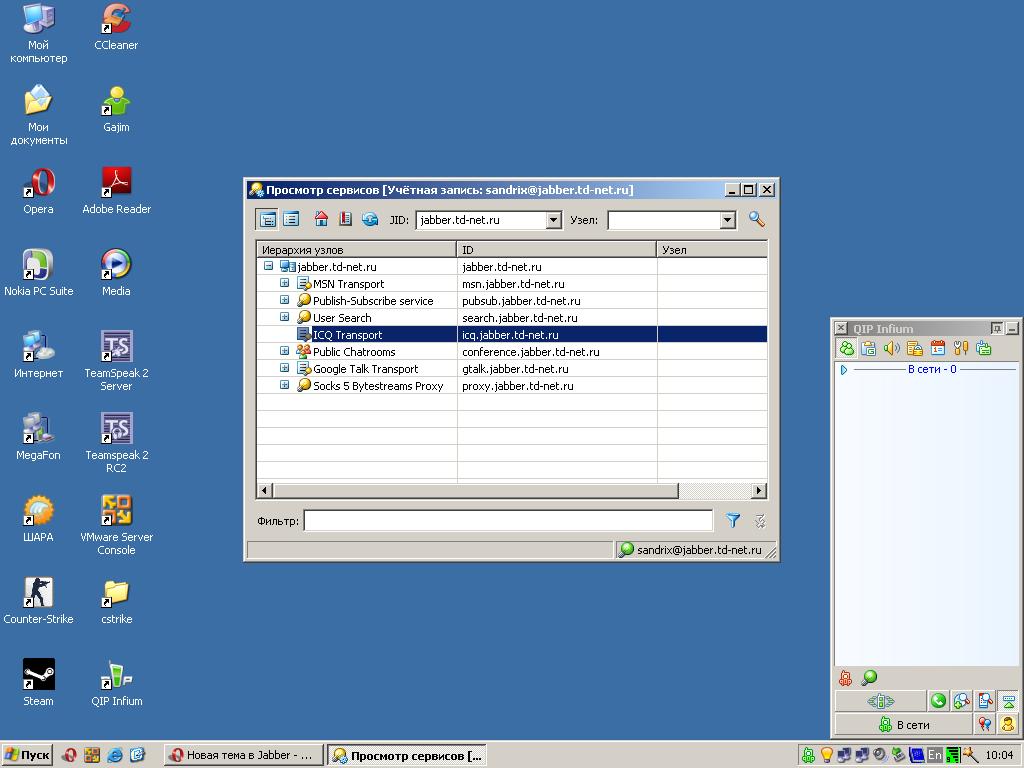Image resolution: width=1024 pixels, height=768 pixels.
Task: Open QIP settings wrench icon
Action: 961,348
